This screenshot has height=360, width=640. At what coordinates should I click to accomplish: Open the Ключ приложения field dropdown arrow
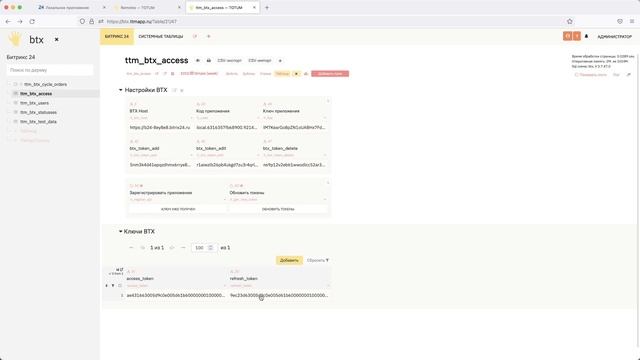click(325, 118)
